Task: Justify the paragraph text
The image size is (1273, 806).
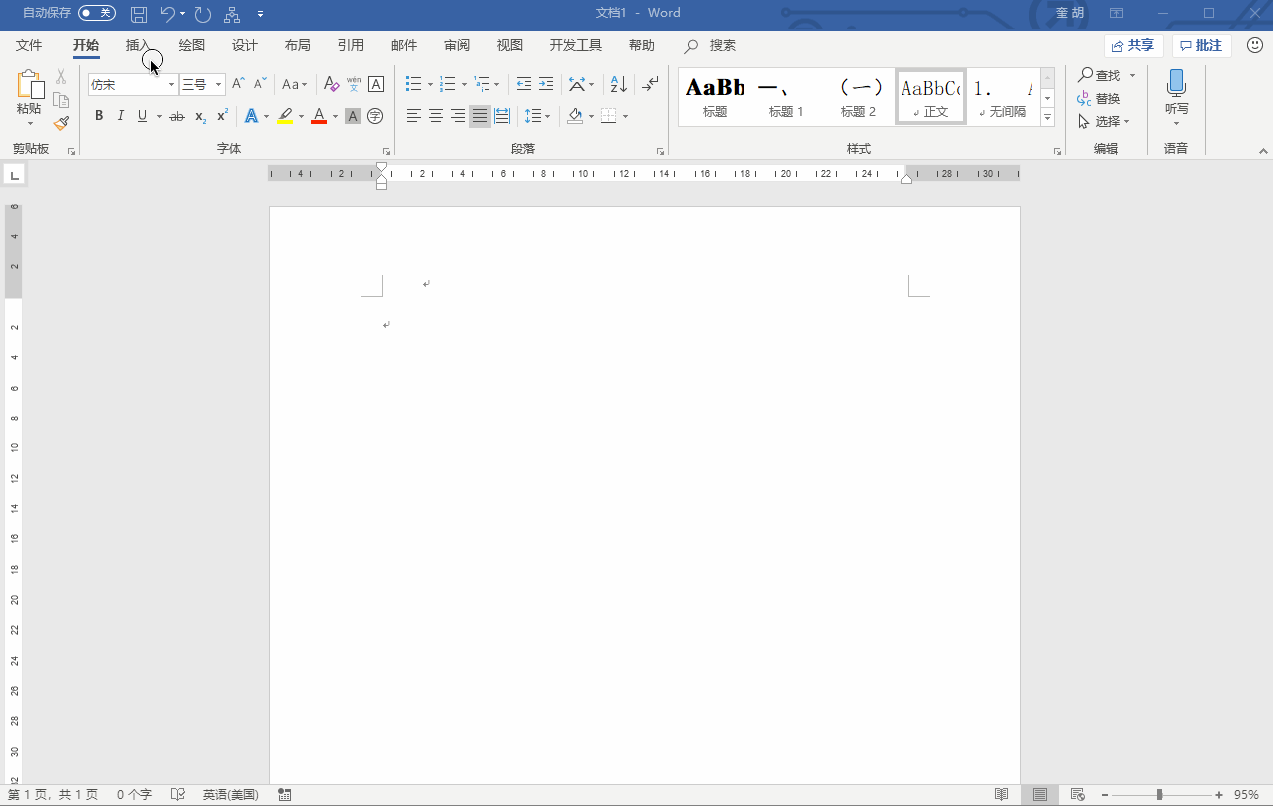Action: tap(480, 116)
